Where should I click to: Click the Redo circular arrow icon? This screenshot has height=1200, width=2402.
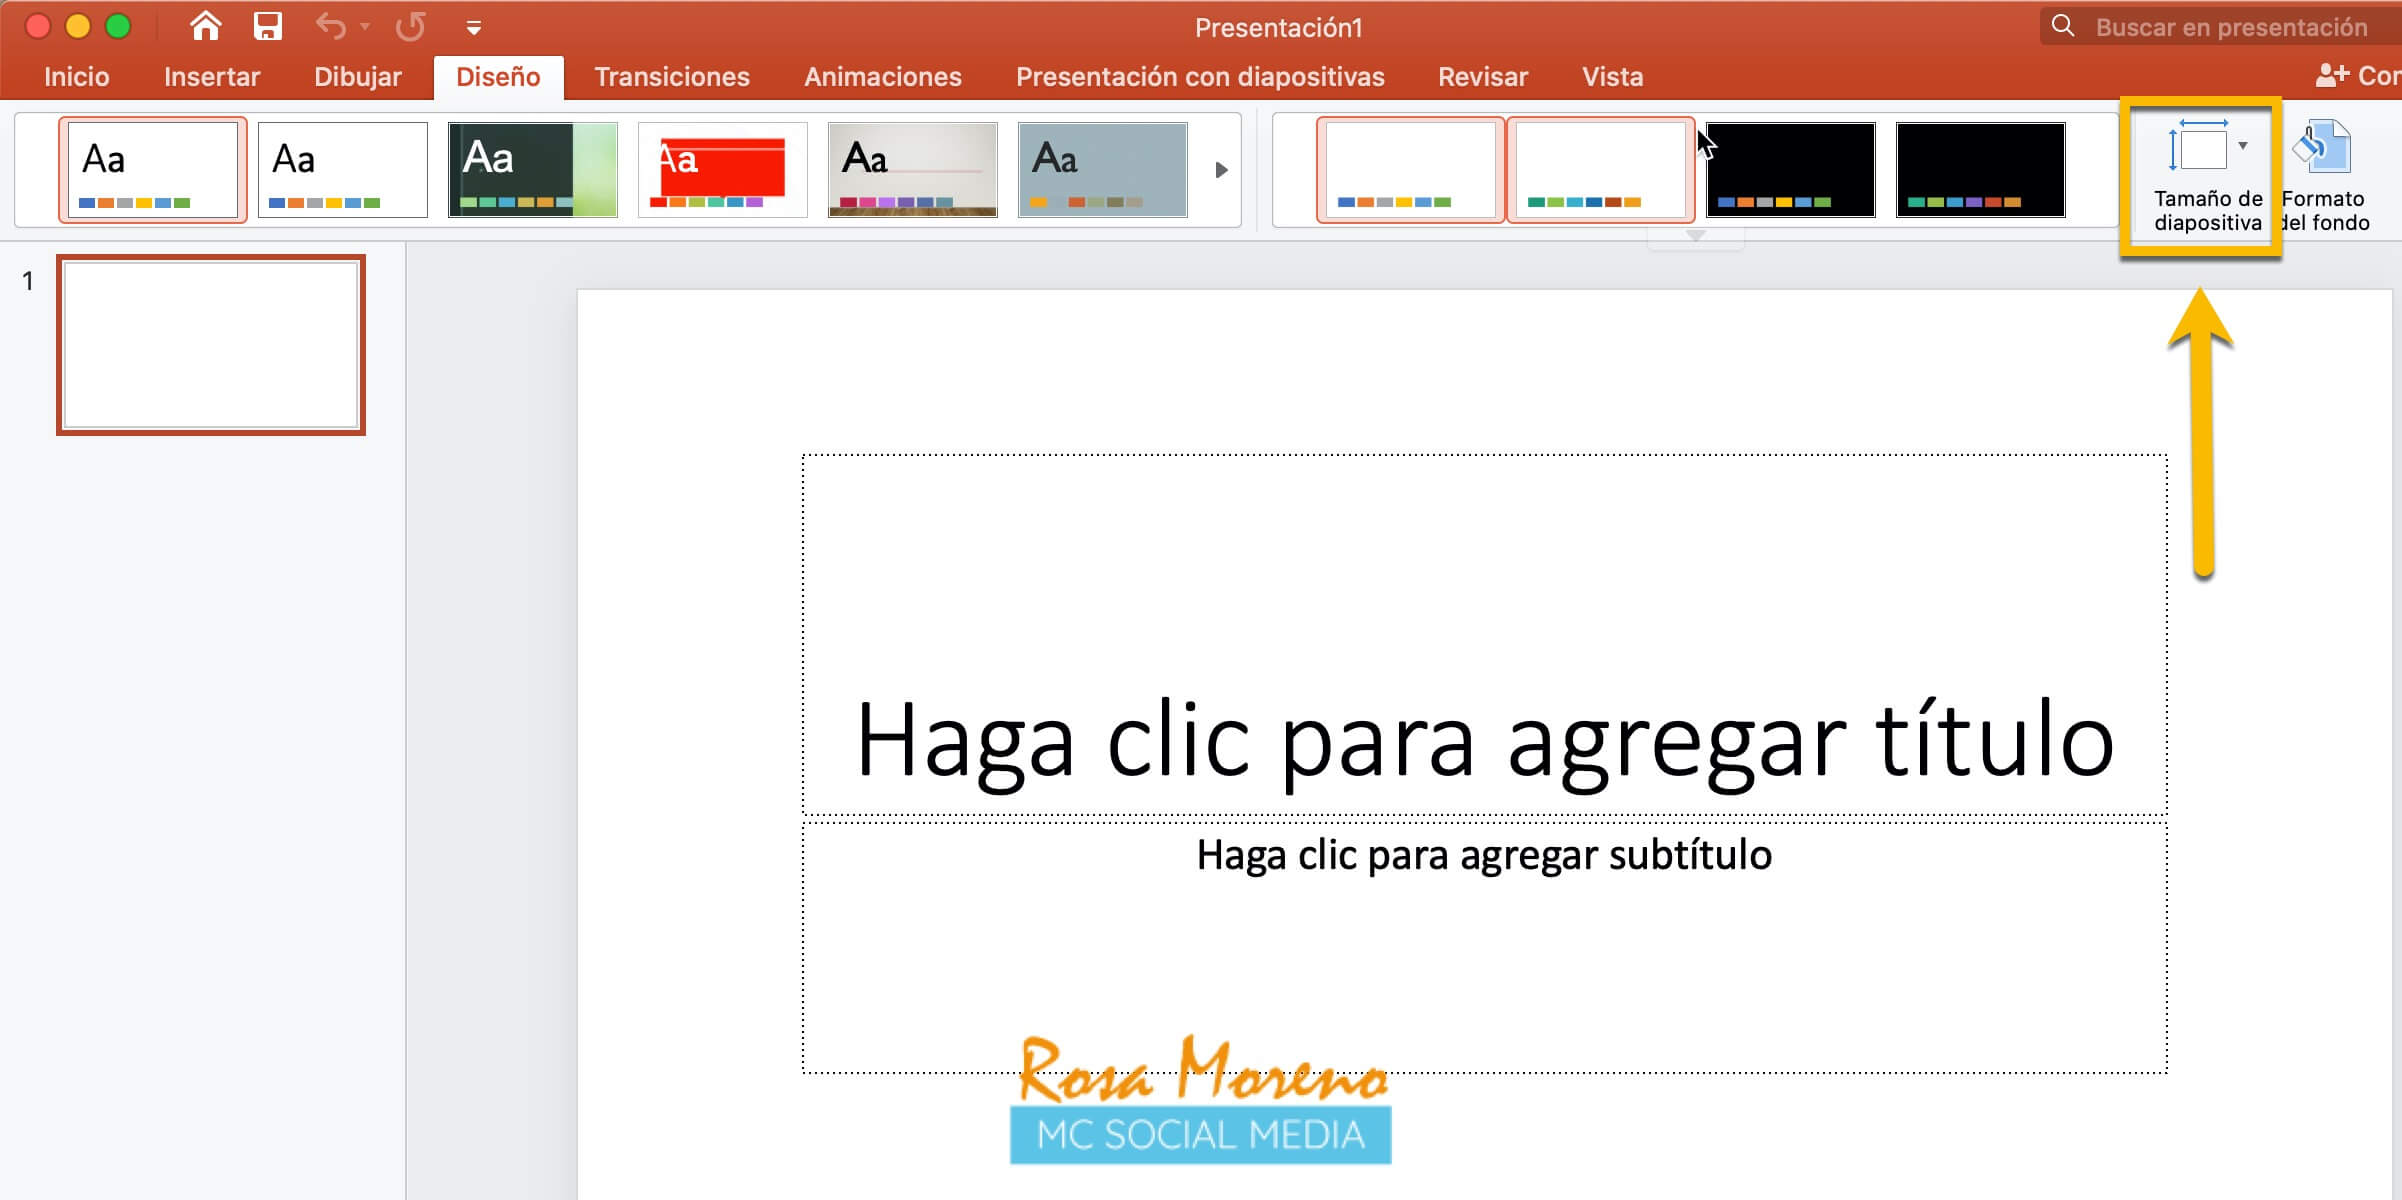click(410, 26)
